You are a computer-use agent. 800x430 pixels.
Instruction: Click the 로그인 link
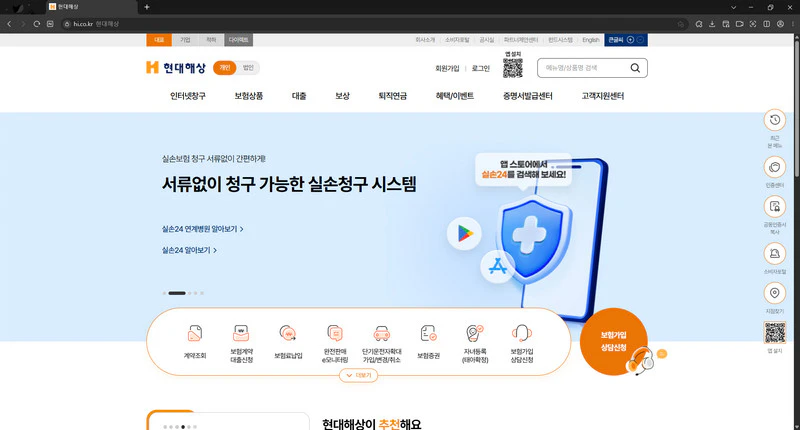481,68
